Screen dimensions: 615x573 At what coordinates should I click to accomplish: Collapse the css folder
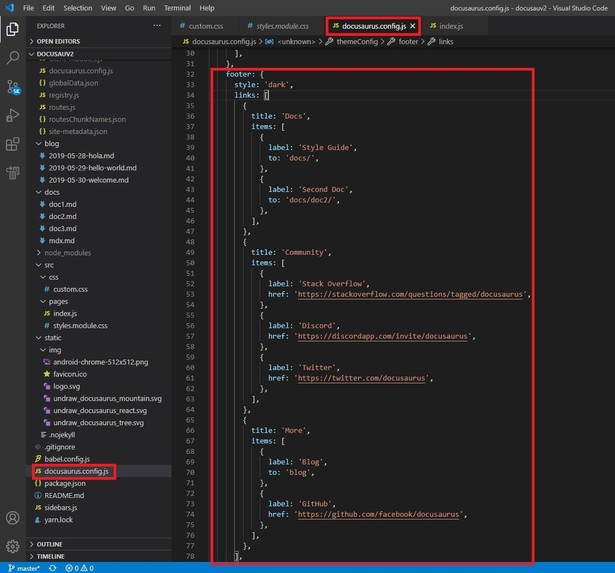tap(54, 277)
